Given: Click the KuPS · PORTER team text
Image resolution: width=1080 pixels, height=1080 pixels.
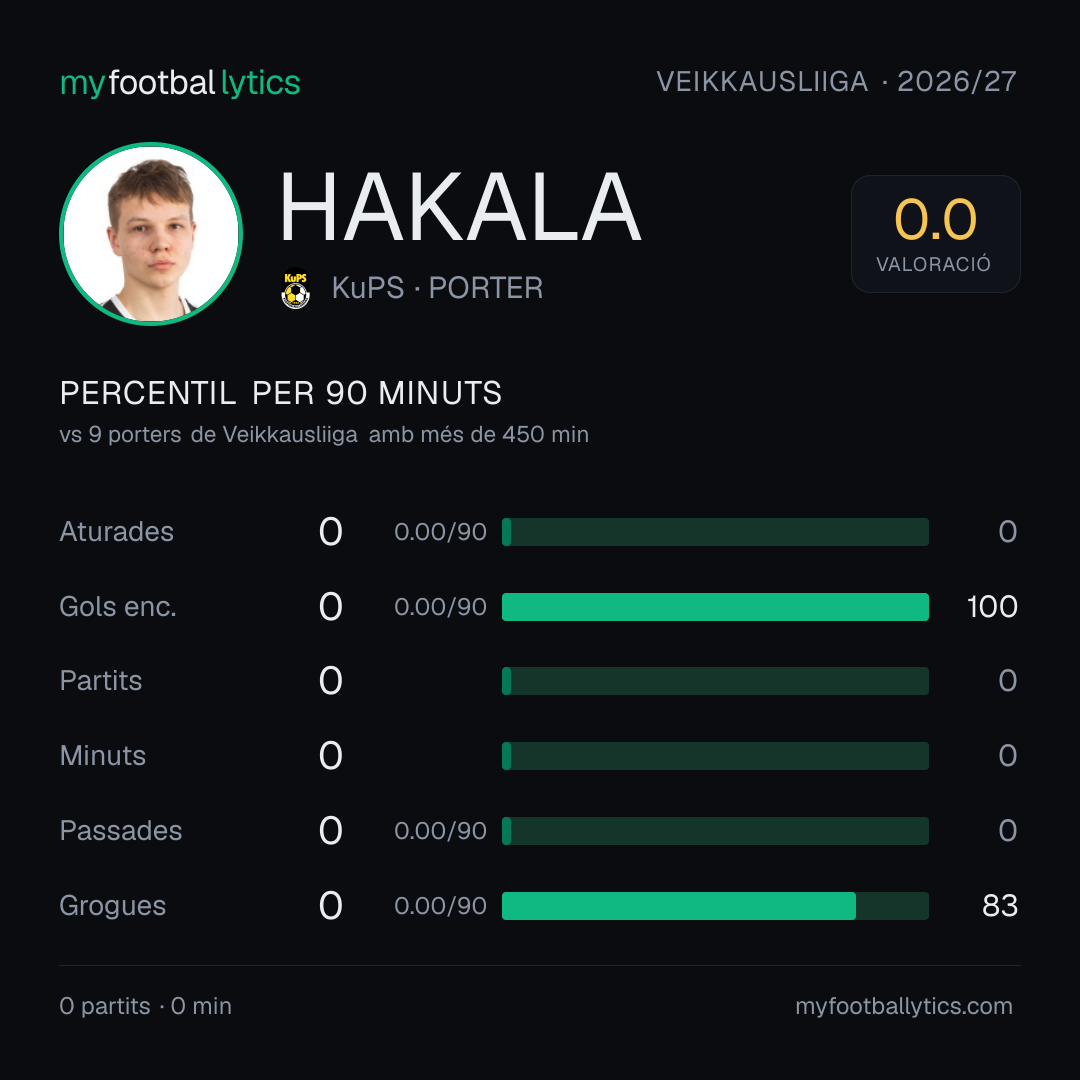Looking at the screenshot, I should 437,288.
